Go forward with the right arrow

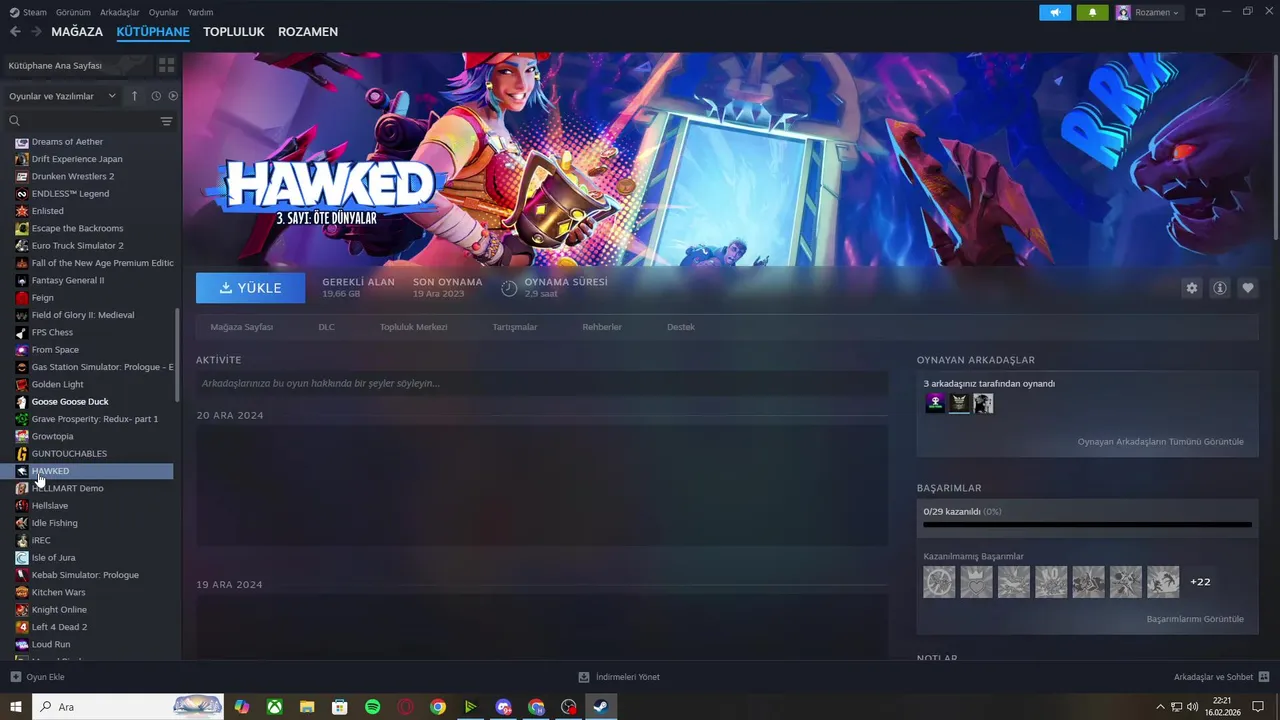pyautogui.click(x=37, y=32)
